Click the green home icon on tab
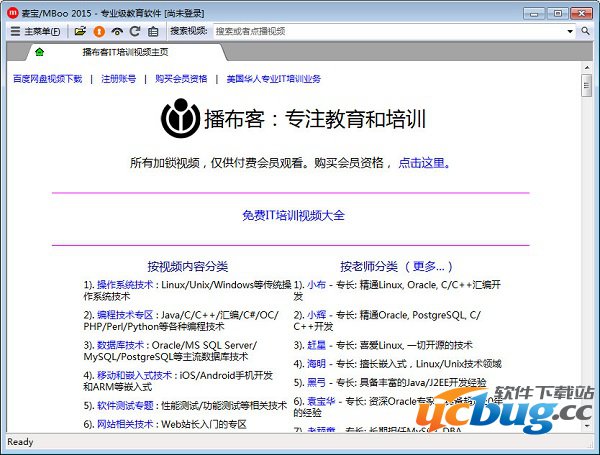 [x=39, y=52]
